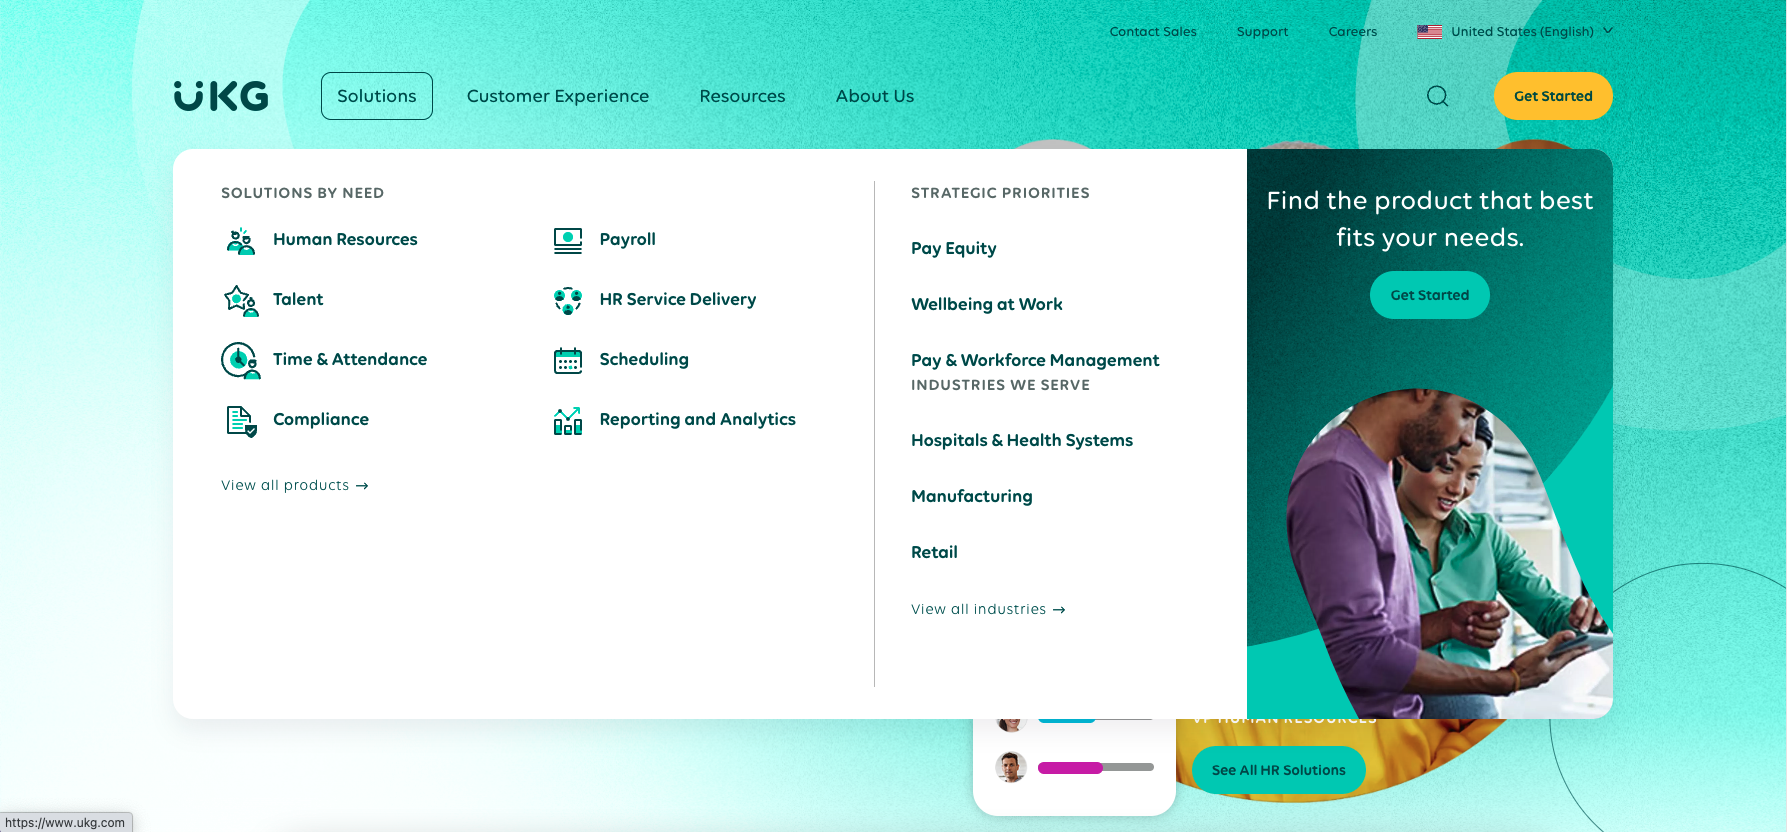This screenshot has height=832, width=1787.
Task: Click the yellow Get Started button
Action: pyautogui.click(x=1552, y=96)
